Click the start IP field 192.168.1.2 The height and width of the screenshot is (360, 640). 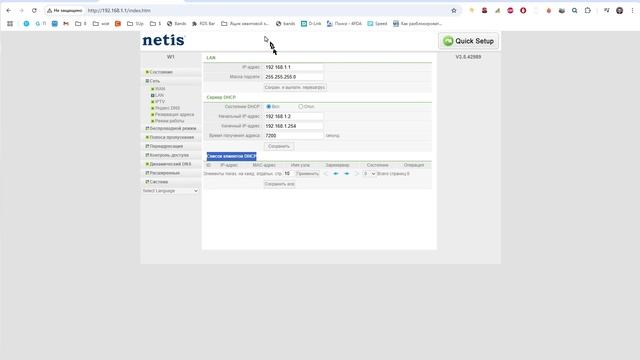(x=293, y=116)
